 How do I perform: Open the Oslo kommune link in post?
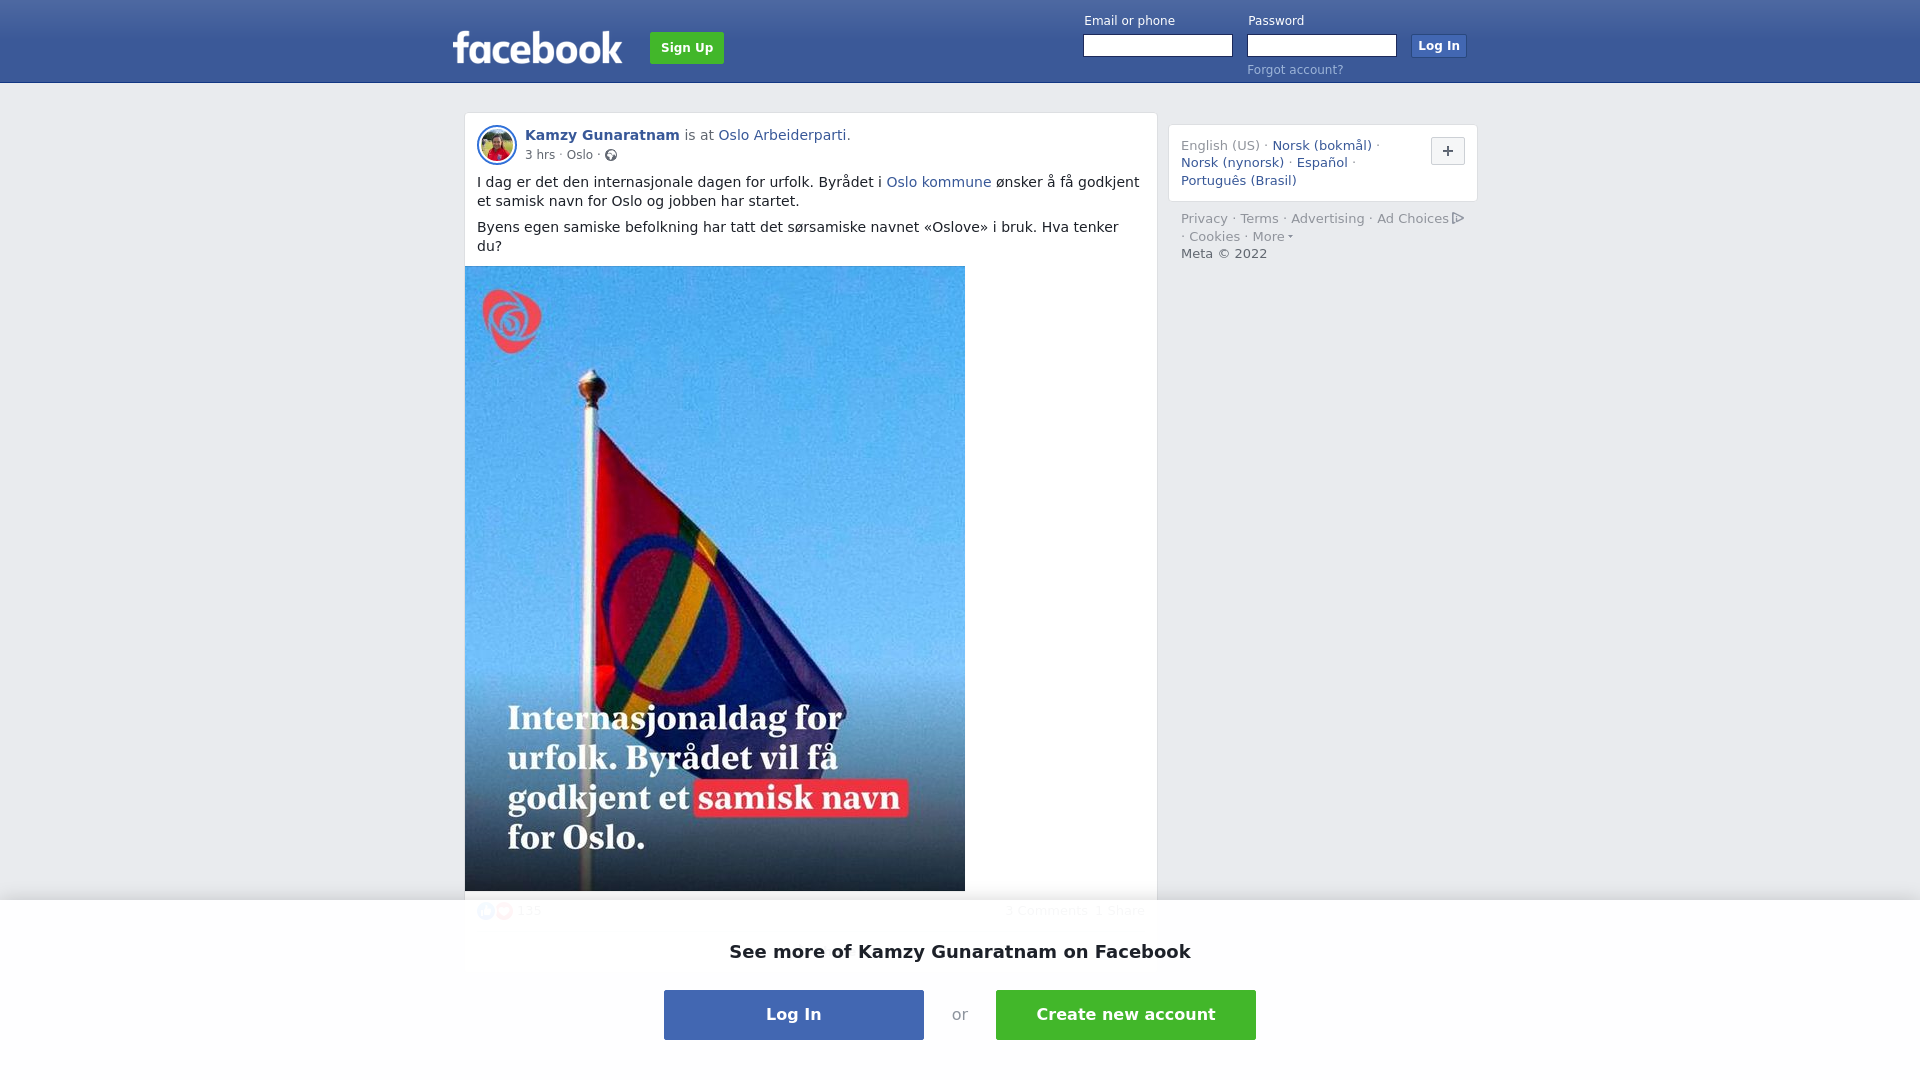point(938,182)
